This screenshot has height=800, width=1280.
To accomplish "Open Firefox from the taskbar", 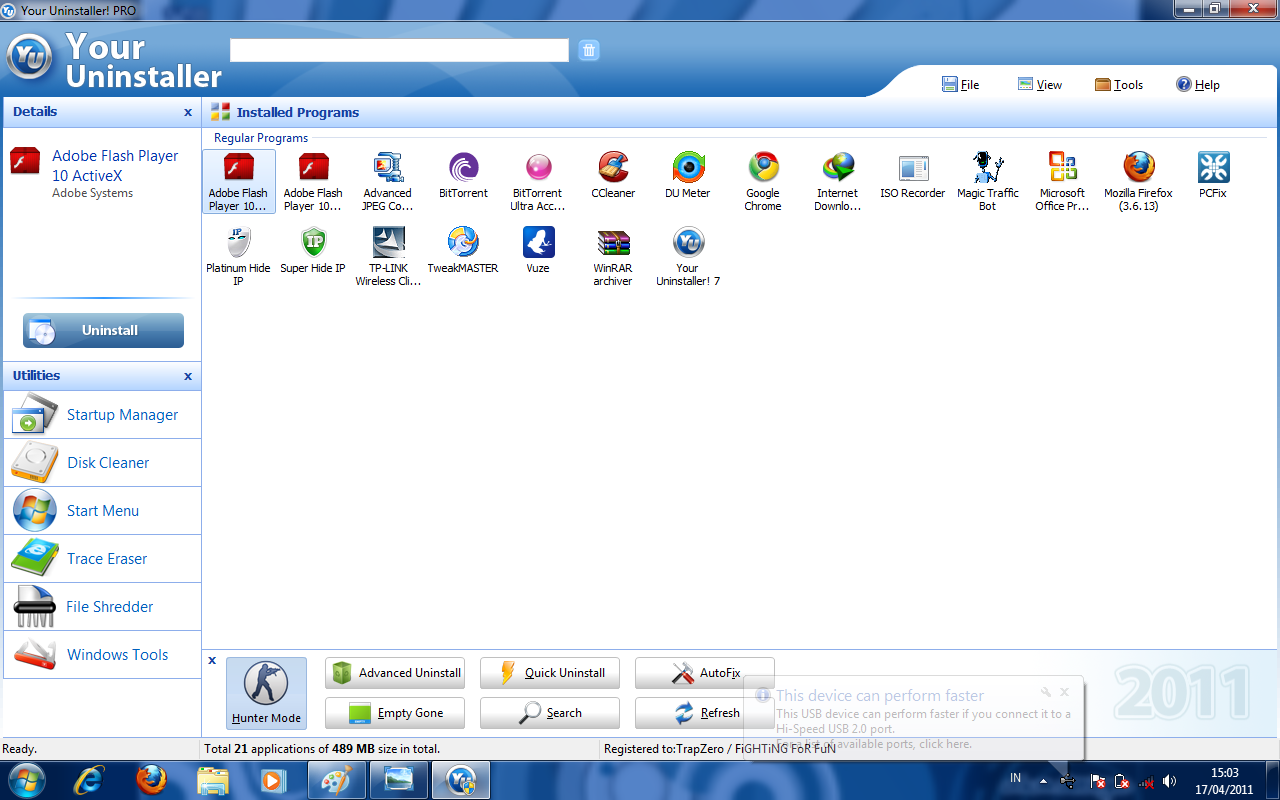I will point(151,779).
